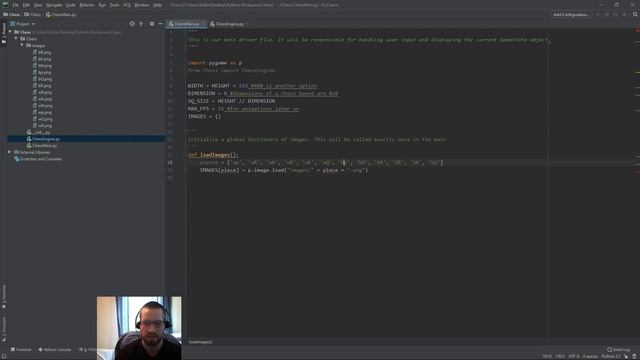Click the 'import pygame as p' code line
The width and height of the screenshot is (640, 360).
pos(215,63)
